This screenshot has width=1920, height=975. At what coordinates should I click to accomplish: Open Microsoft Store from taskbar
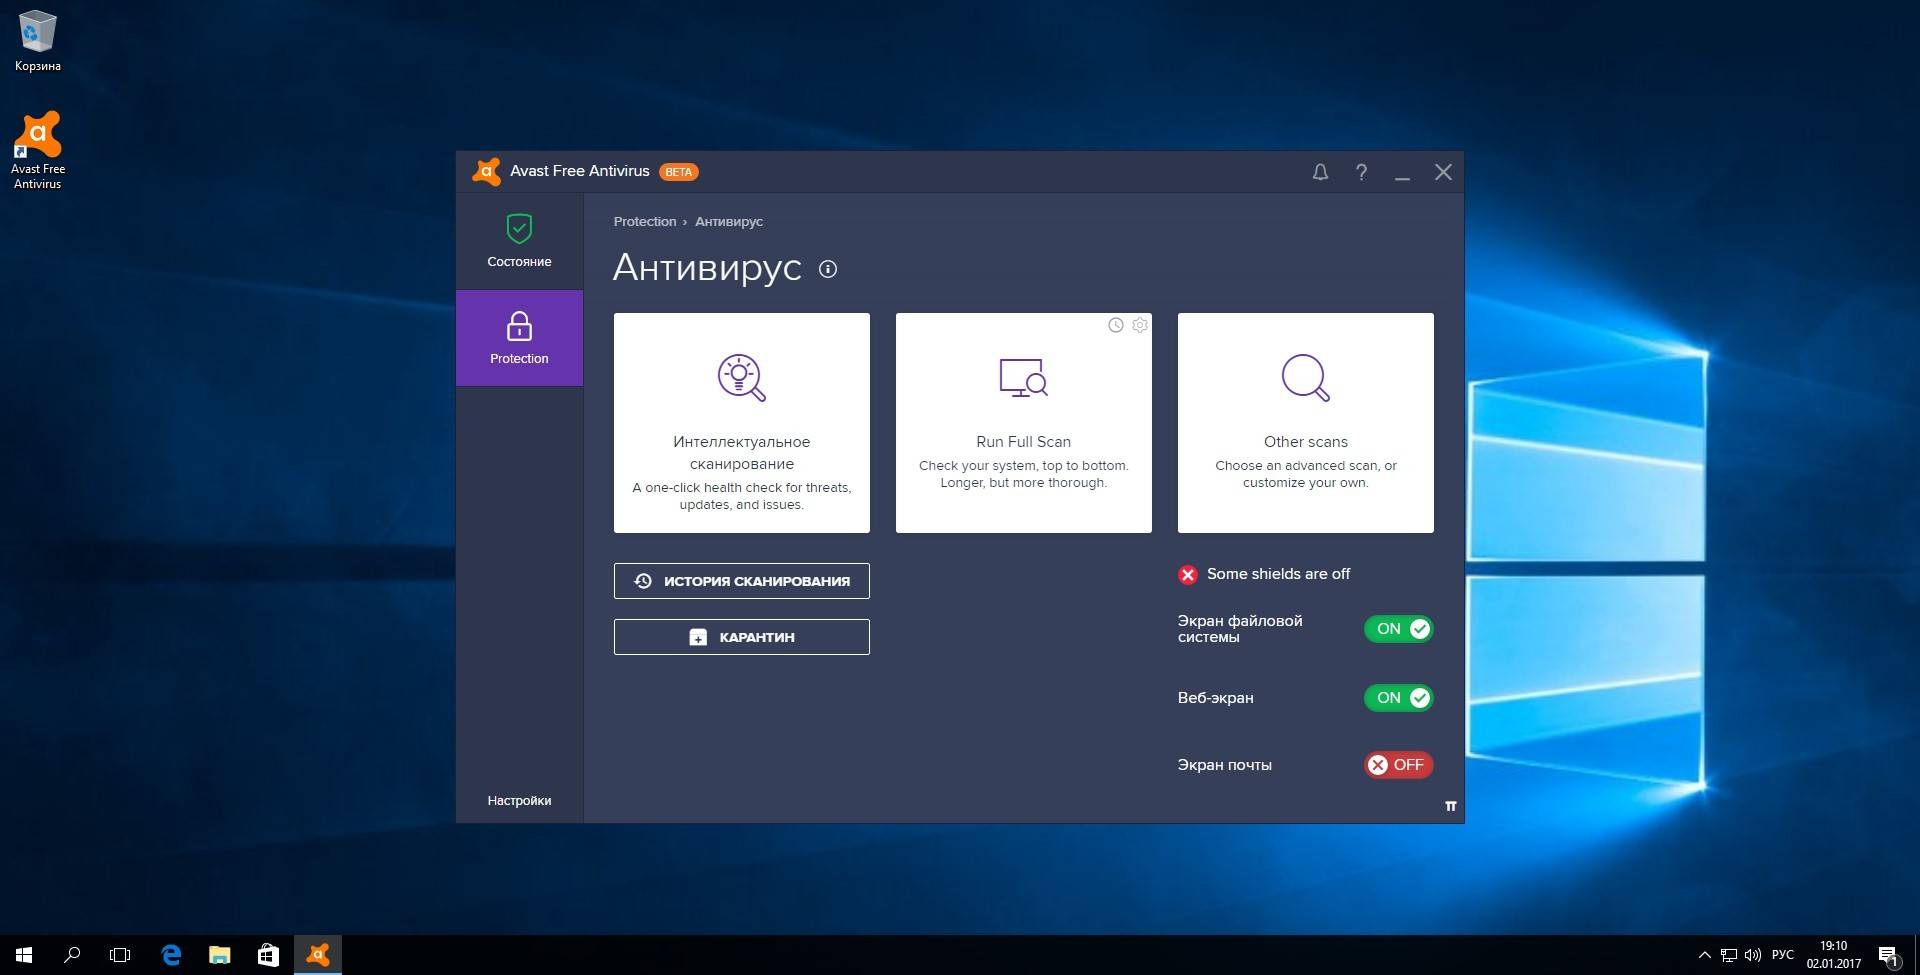(268, 955)
